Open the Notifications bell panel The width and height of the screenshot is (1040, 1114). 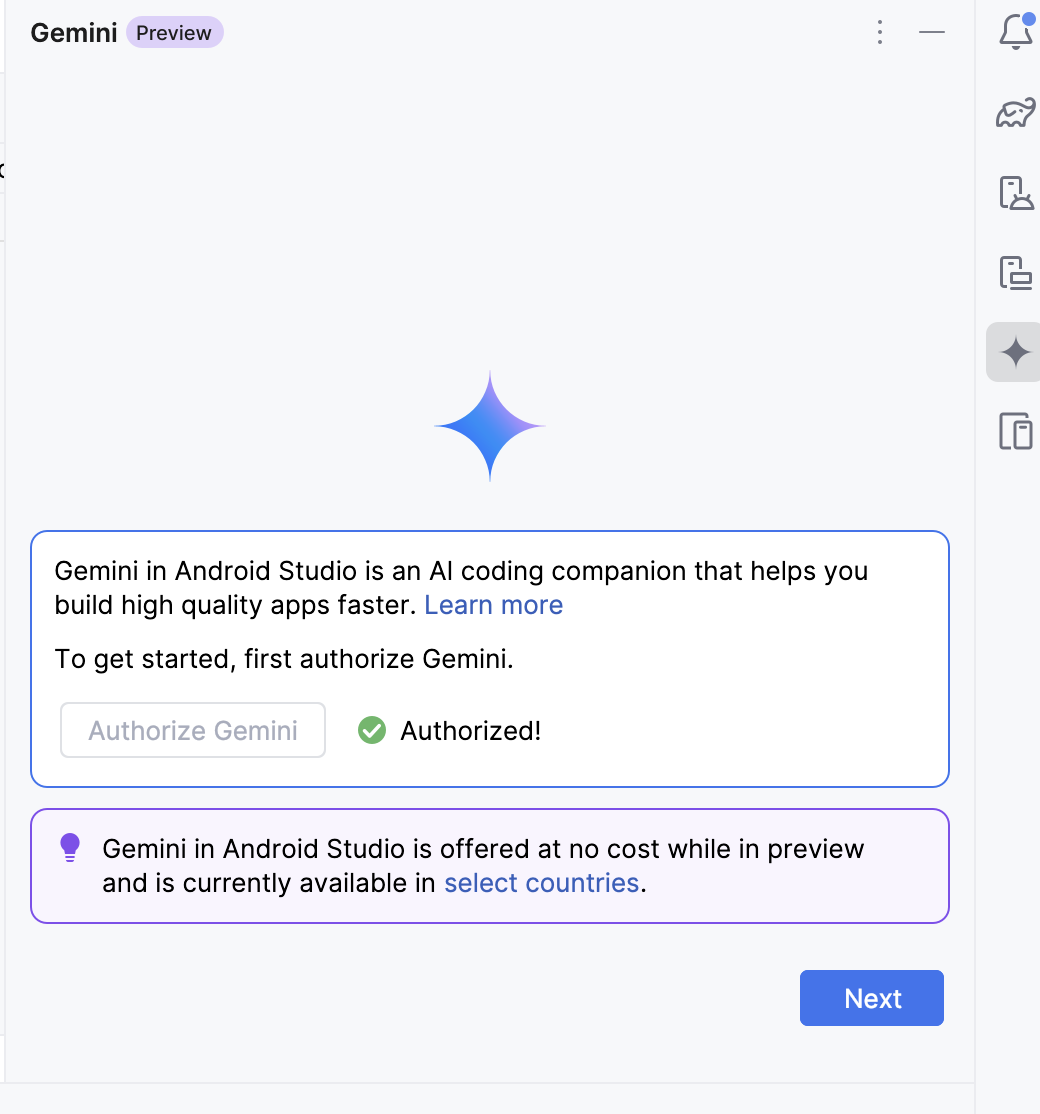1015,33
